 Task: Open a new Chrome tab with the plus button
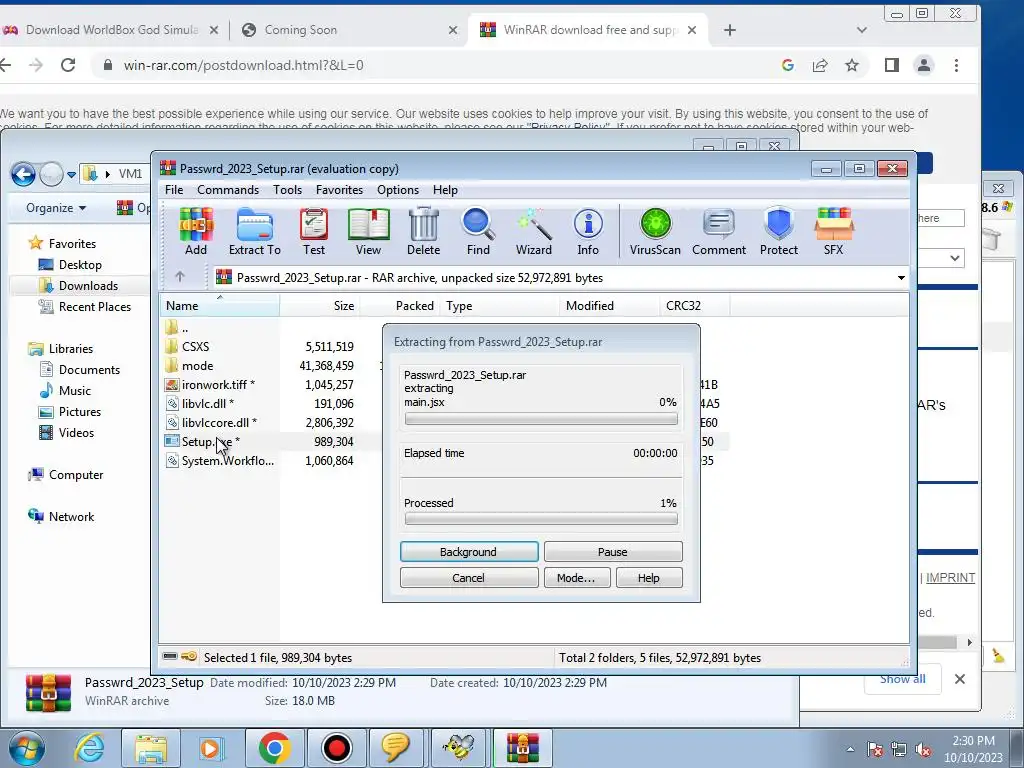tap(729, 30)
